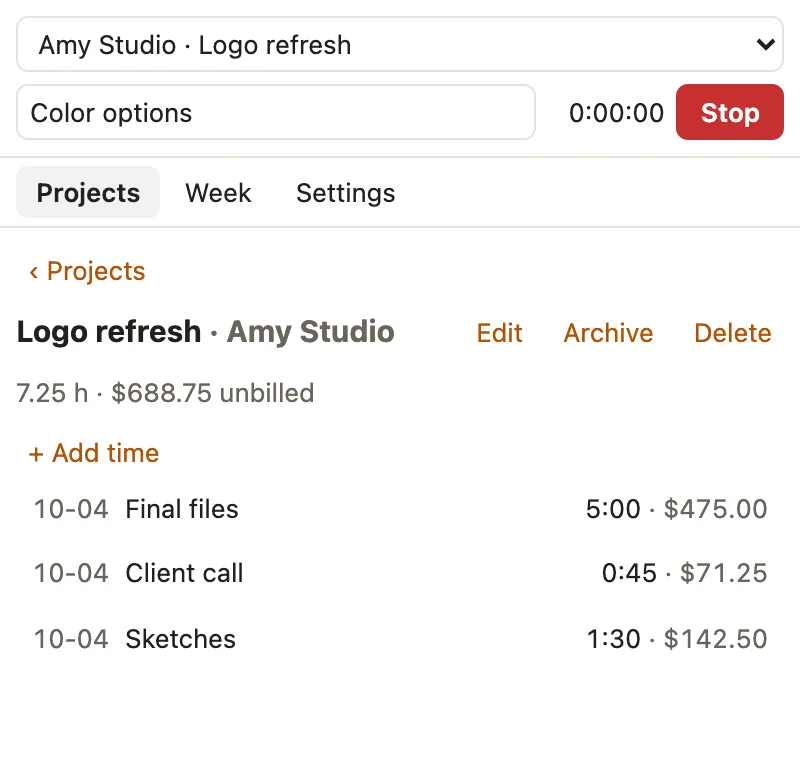This screenshot has width=800, height=760.
Task: Select the Client call time entry
Action: pyautogui.click(x=400, y=573)
